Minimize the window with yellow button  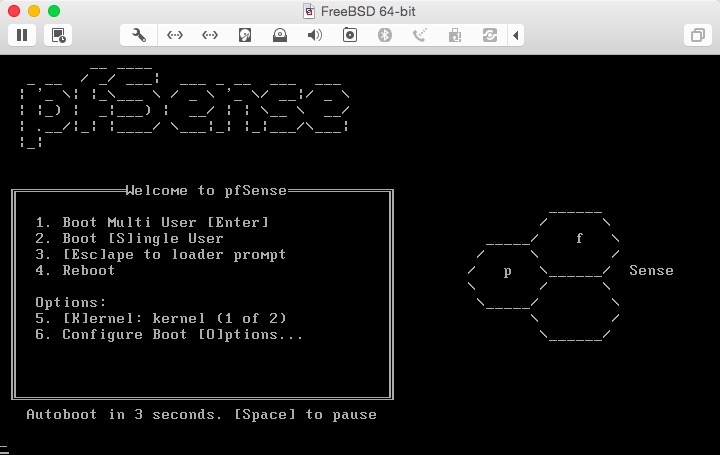34,11
